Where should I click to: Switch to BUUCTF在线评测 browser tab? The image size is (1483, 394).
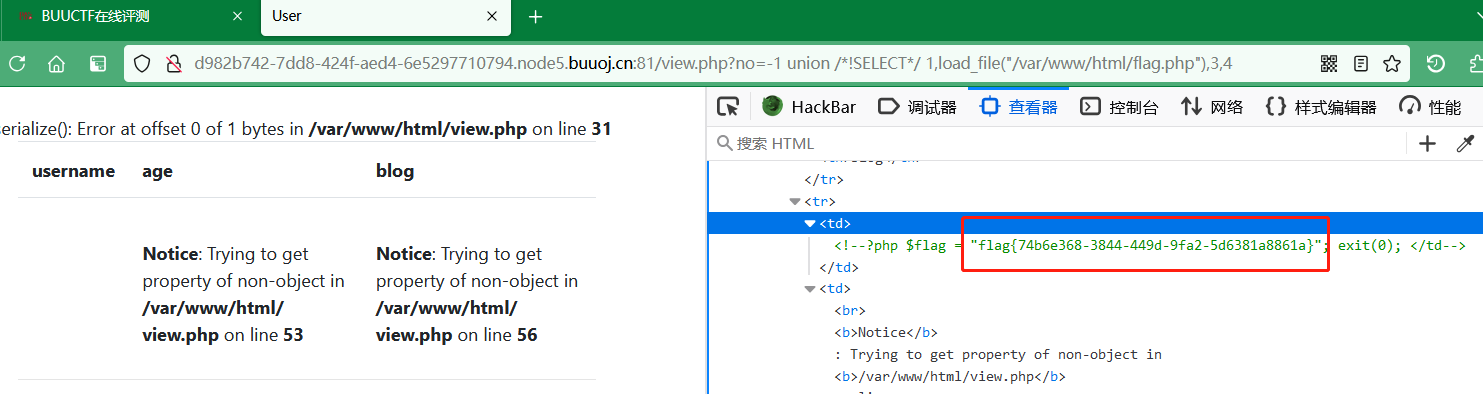tap(129, 16)
